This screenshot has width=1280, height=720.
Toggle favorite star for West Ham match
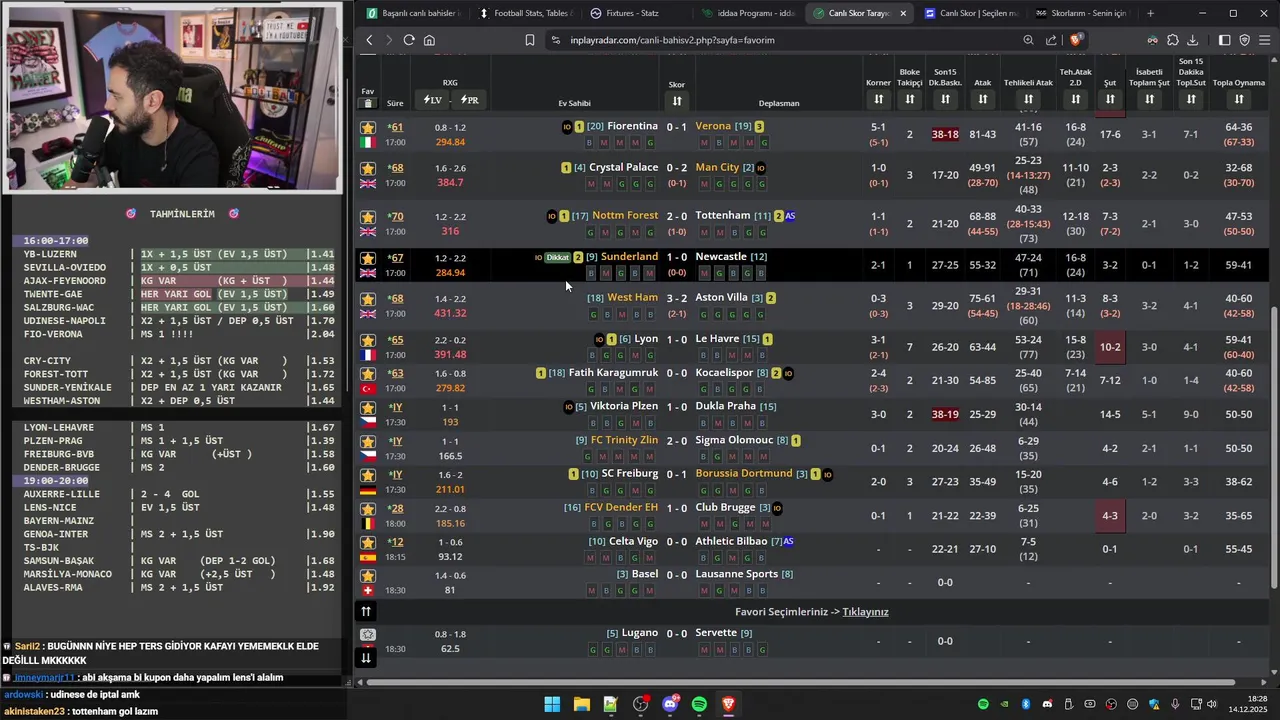[x=368, y=299]
